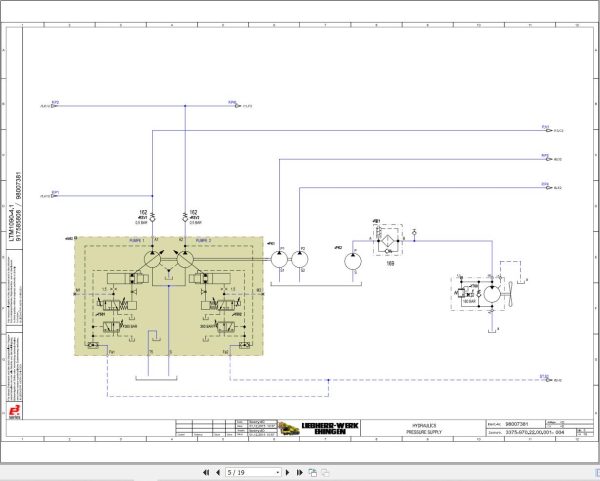600x481 pixels.
Task: Click the 180 BAR label
Action: coord(469,302)
